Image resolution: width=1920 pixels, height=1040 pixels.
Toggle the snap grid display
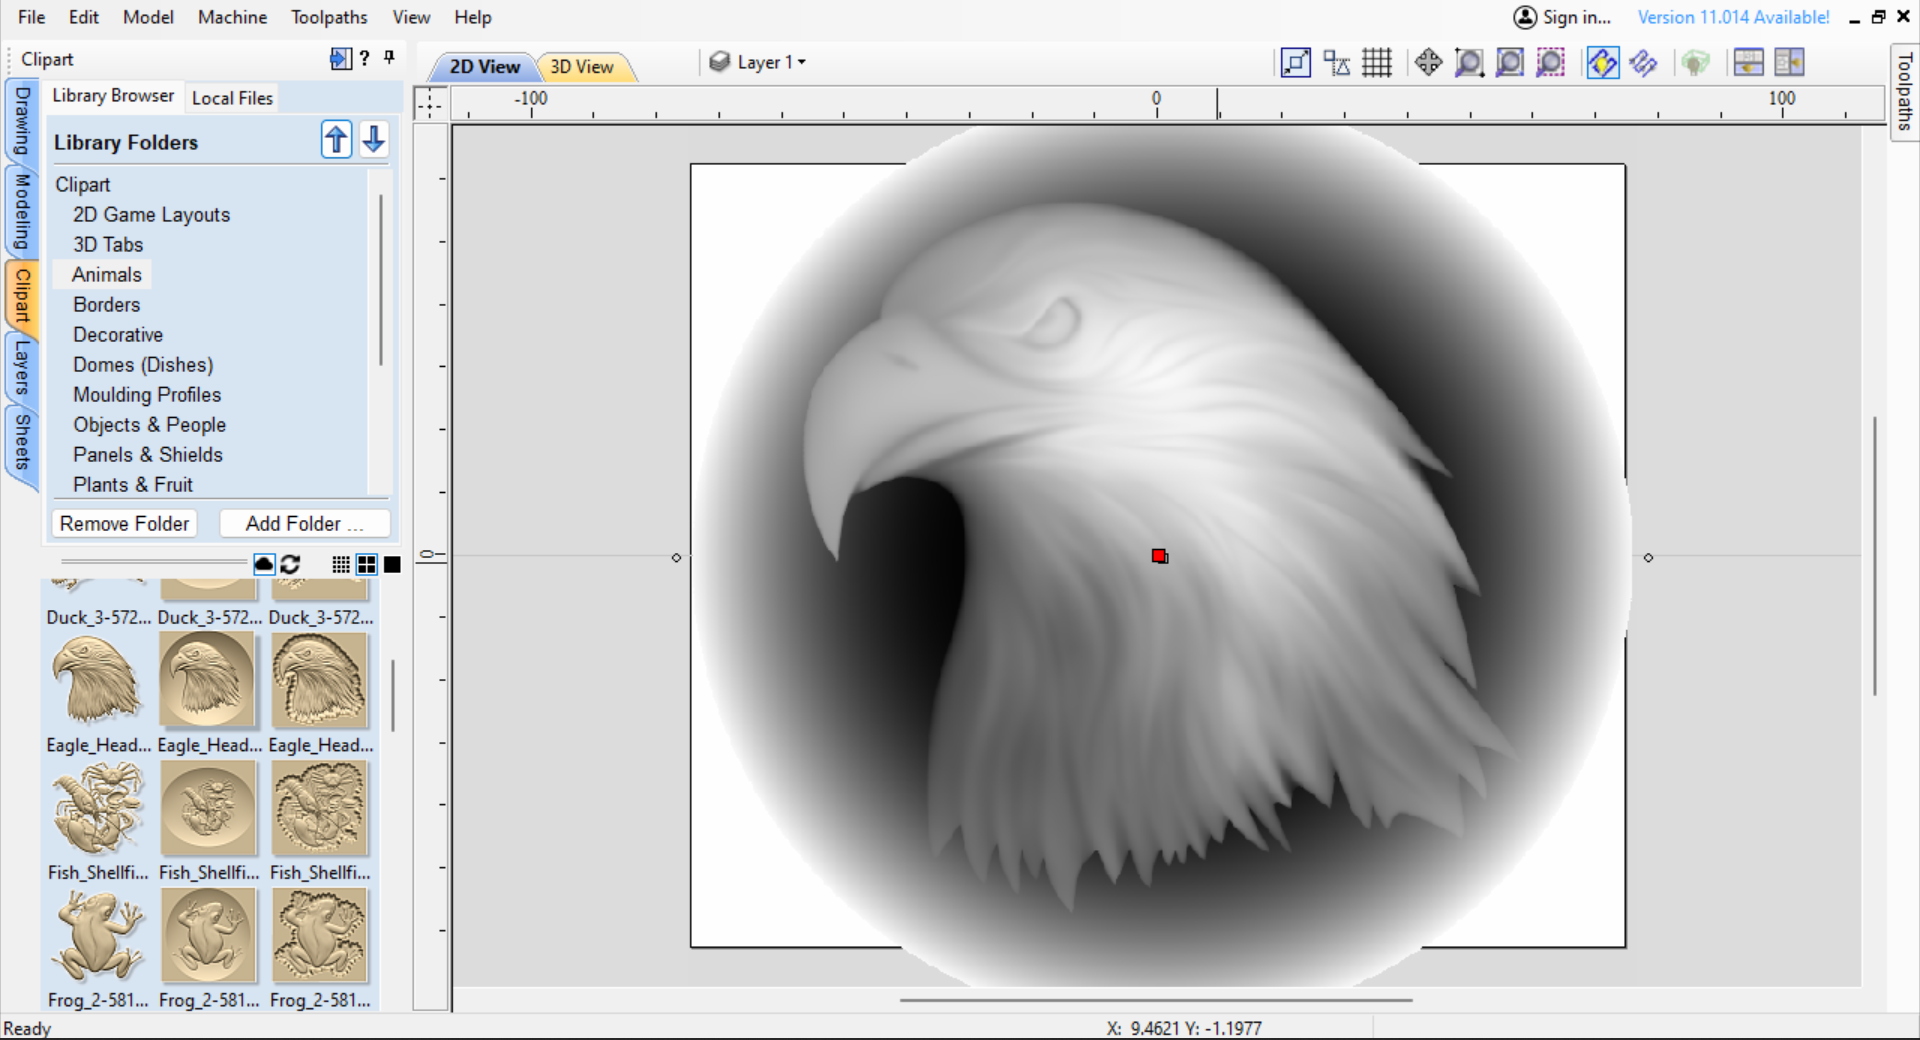(x=1377, y=62)
